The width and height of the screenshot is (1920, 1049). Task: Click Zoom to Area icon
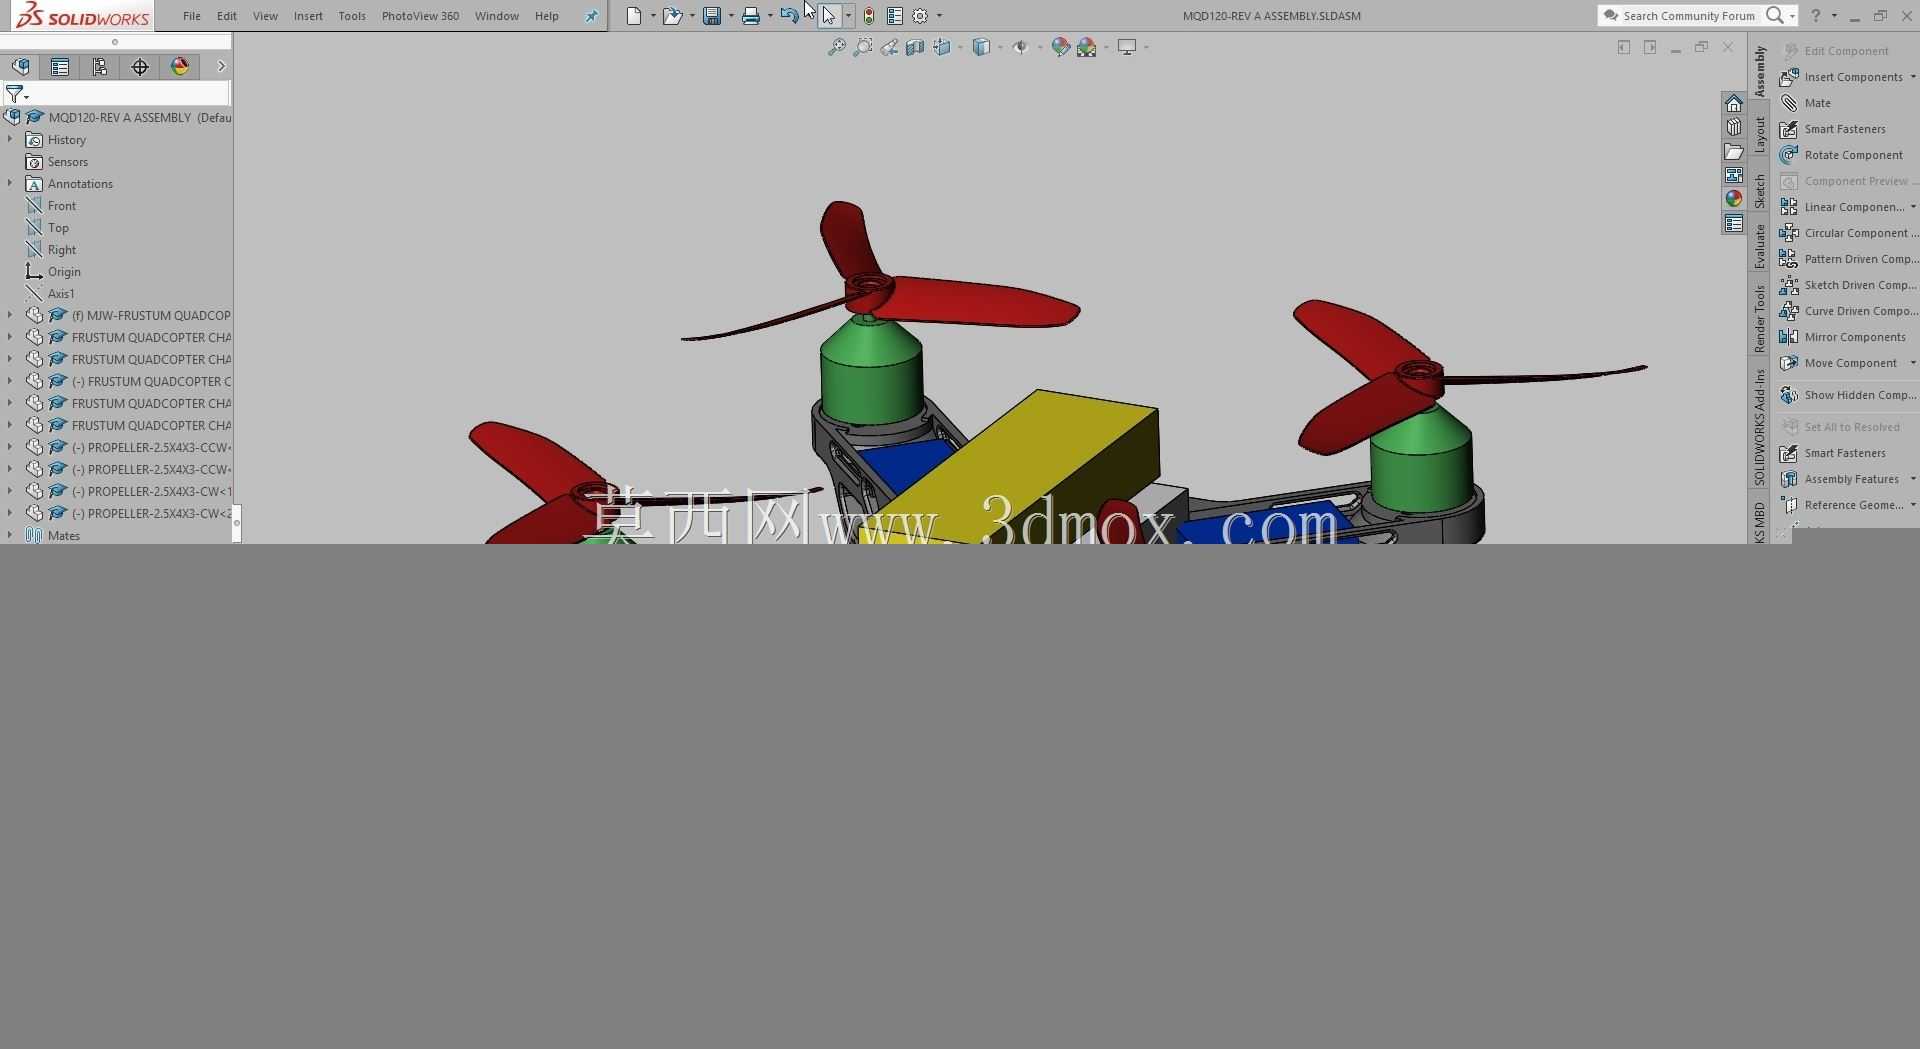(863, 47)
